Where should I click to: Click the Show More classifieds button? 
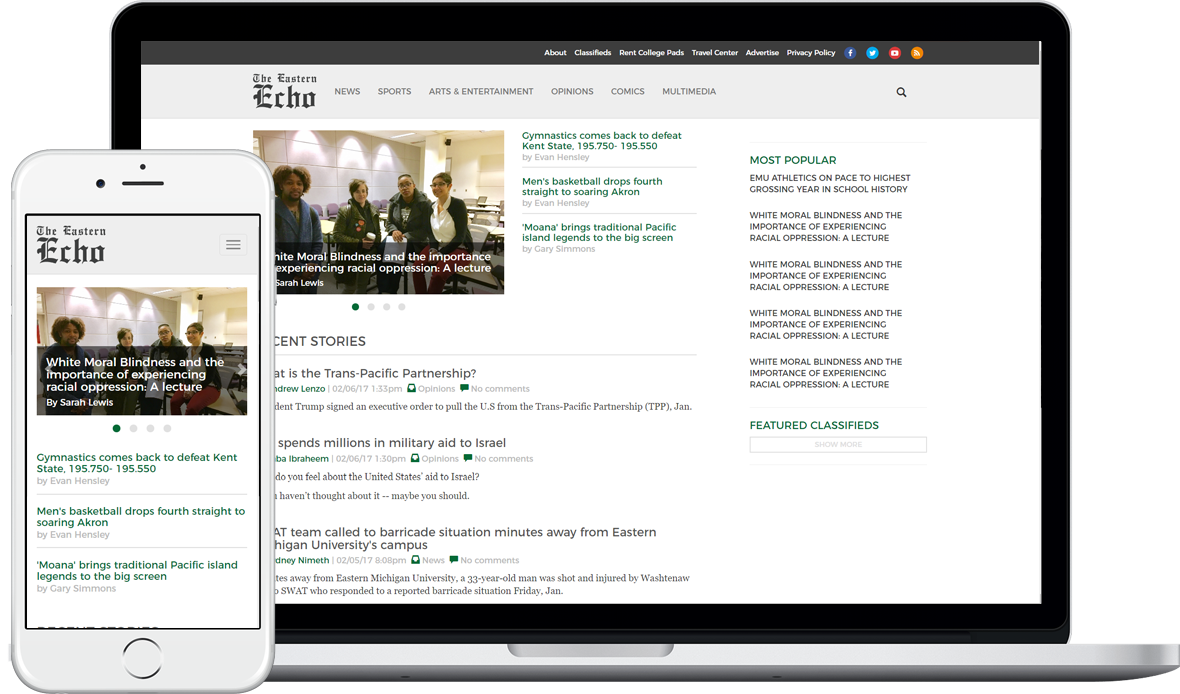click(x=838, y=445)
